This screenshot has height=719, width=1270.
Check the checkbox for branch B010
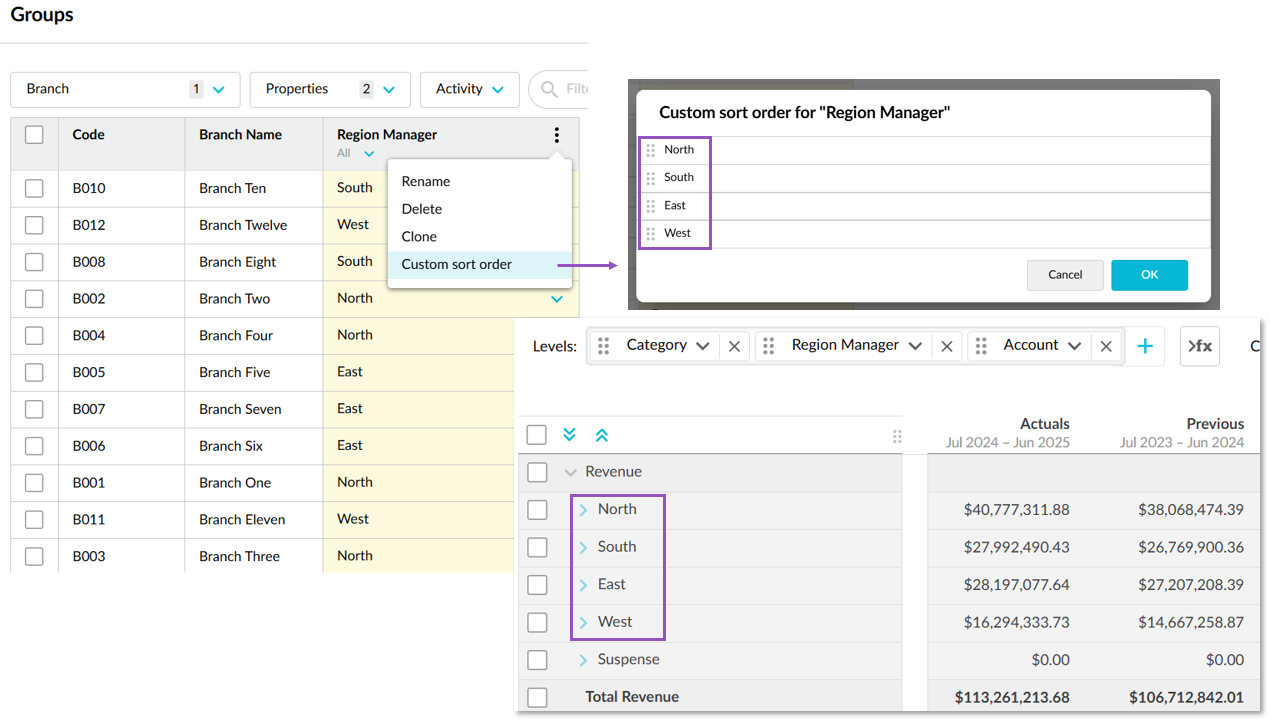(x=34, y=188)
